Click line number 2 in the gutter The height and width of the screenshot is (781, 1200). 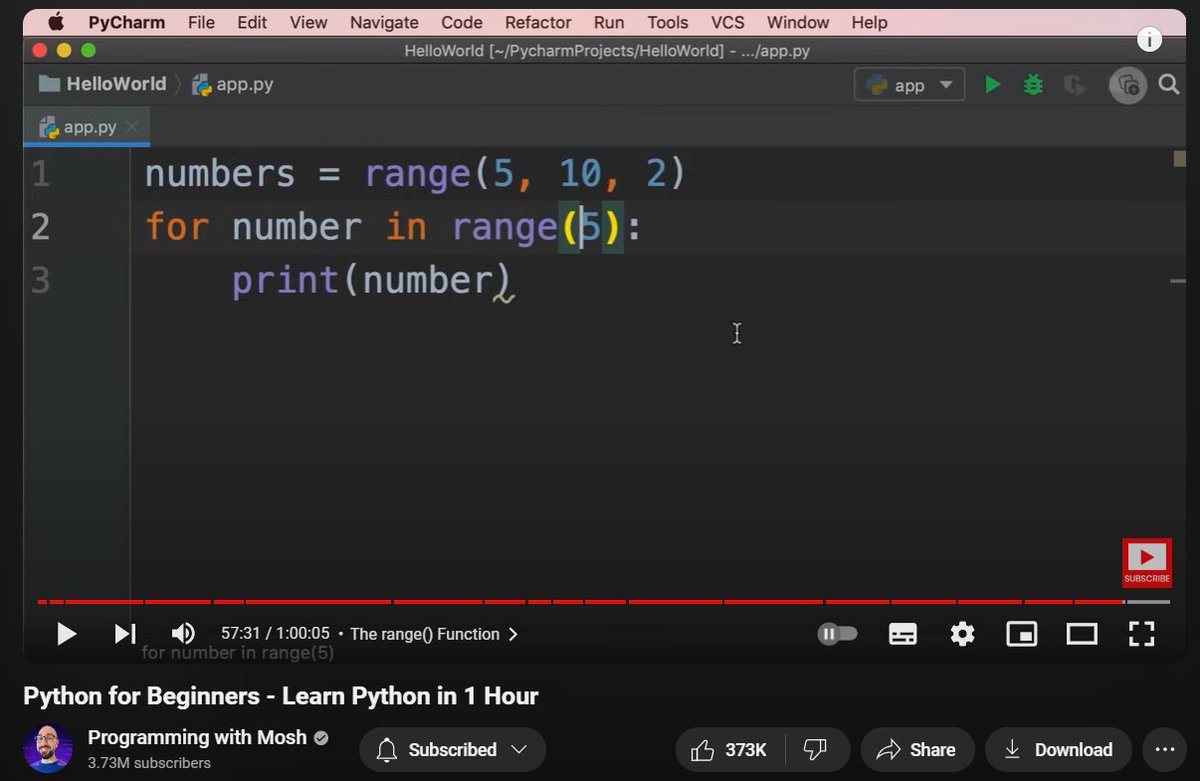coord(40,227)
